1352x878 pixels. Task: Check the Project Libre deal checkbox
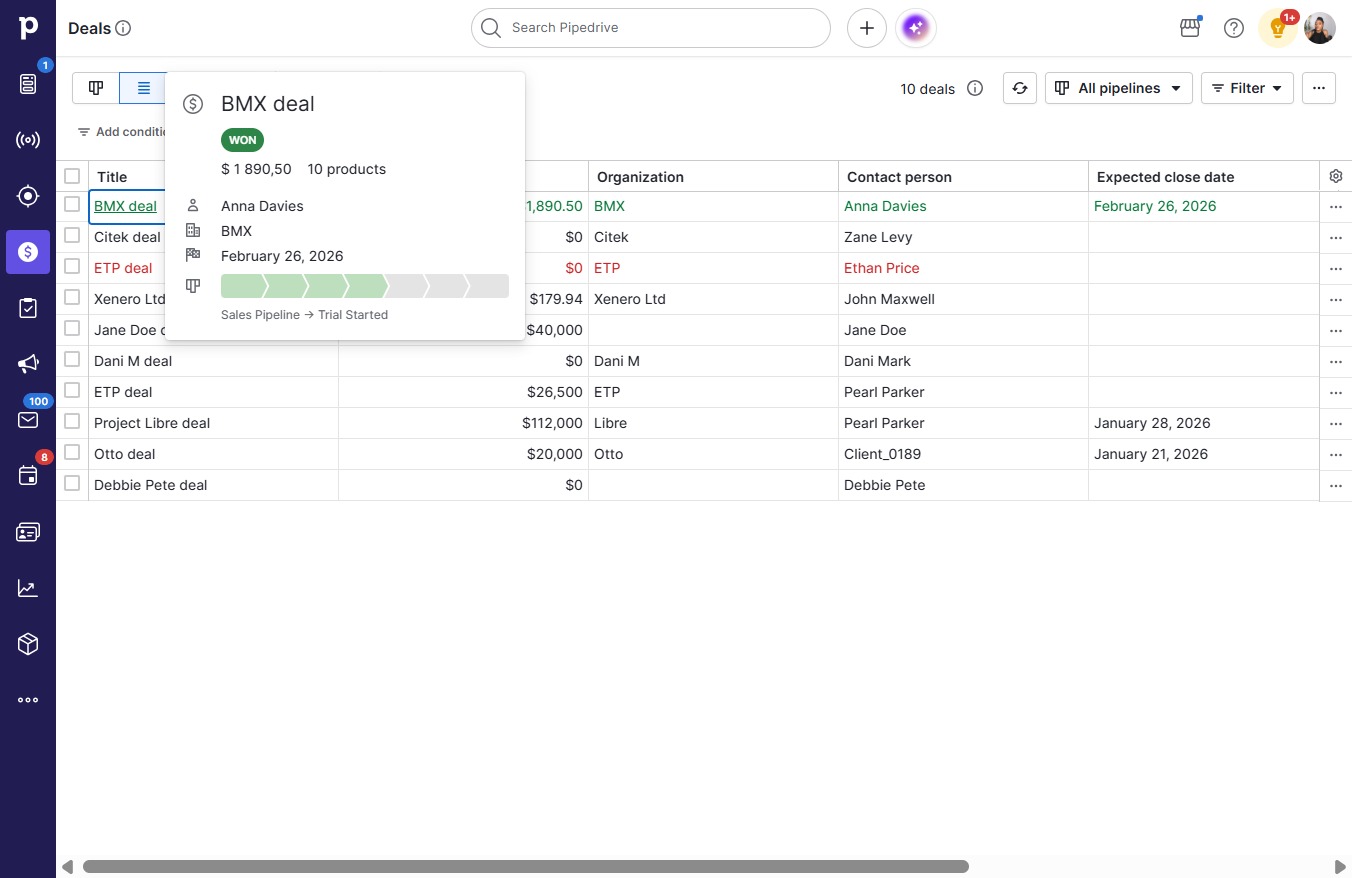click(72, 421)
